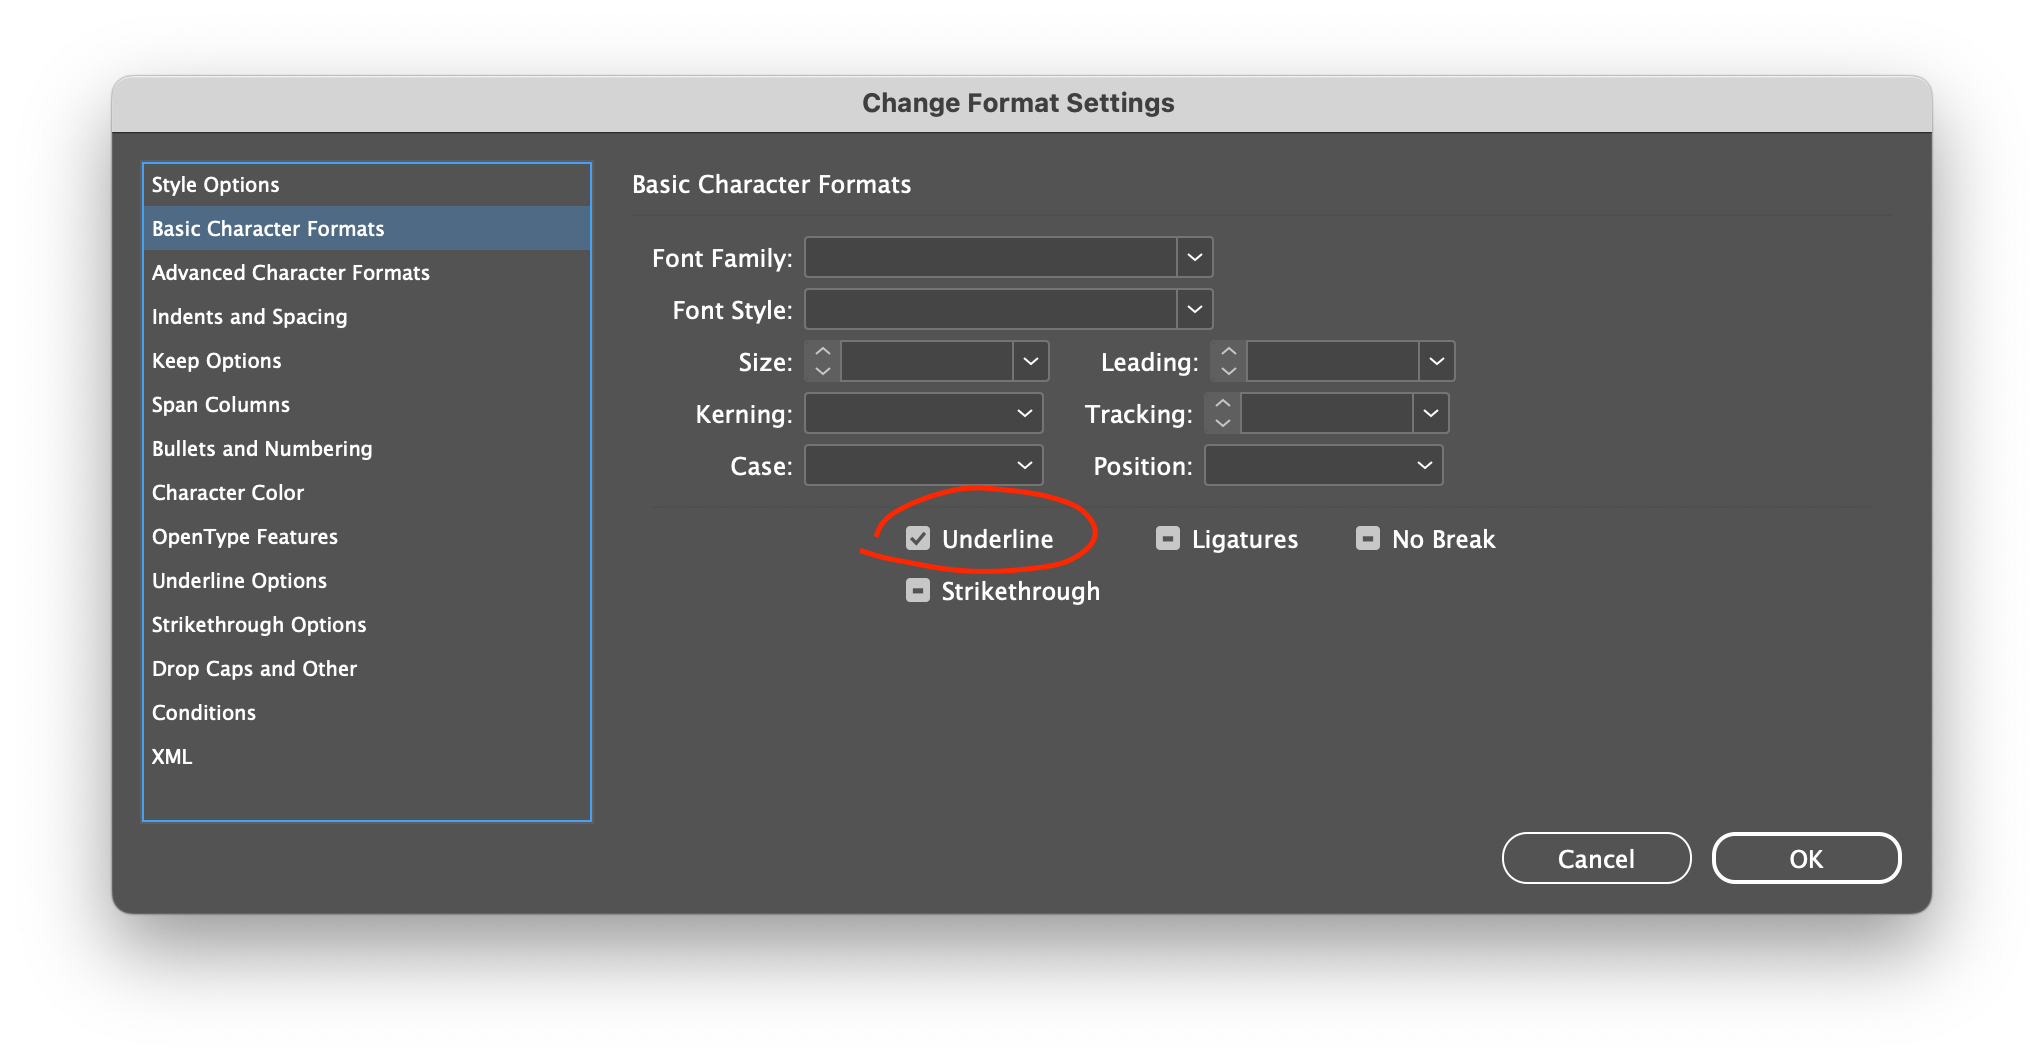2044x1062 pixels.
Task: Switch to Underline Options section
Action: 240,581
